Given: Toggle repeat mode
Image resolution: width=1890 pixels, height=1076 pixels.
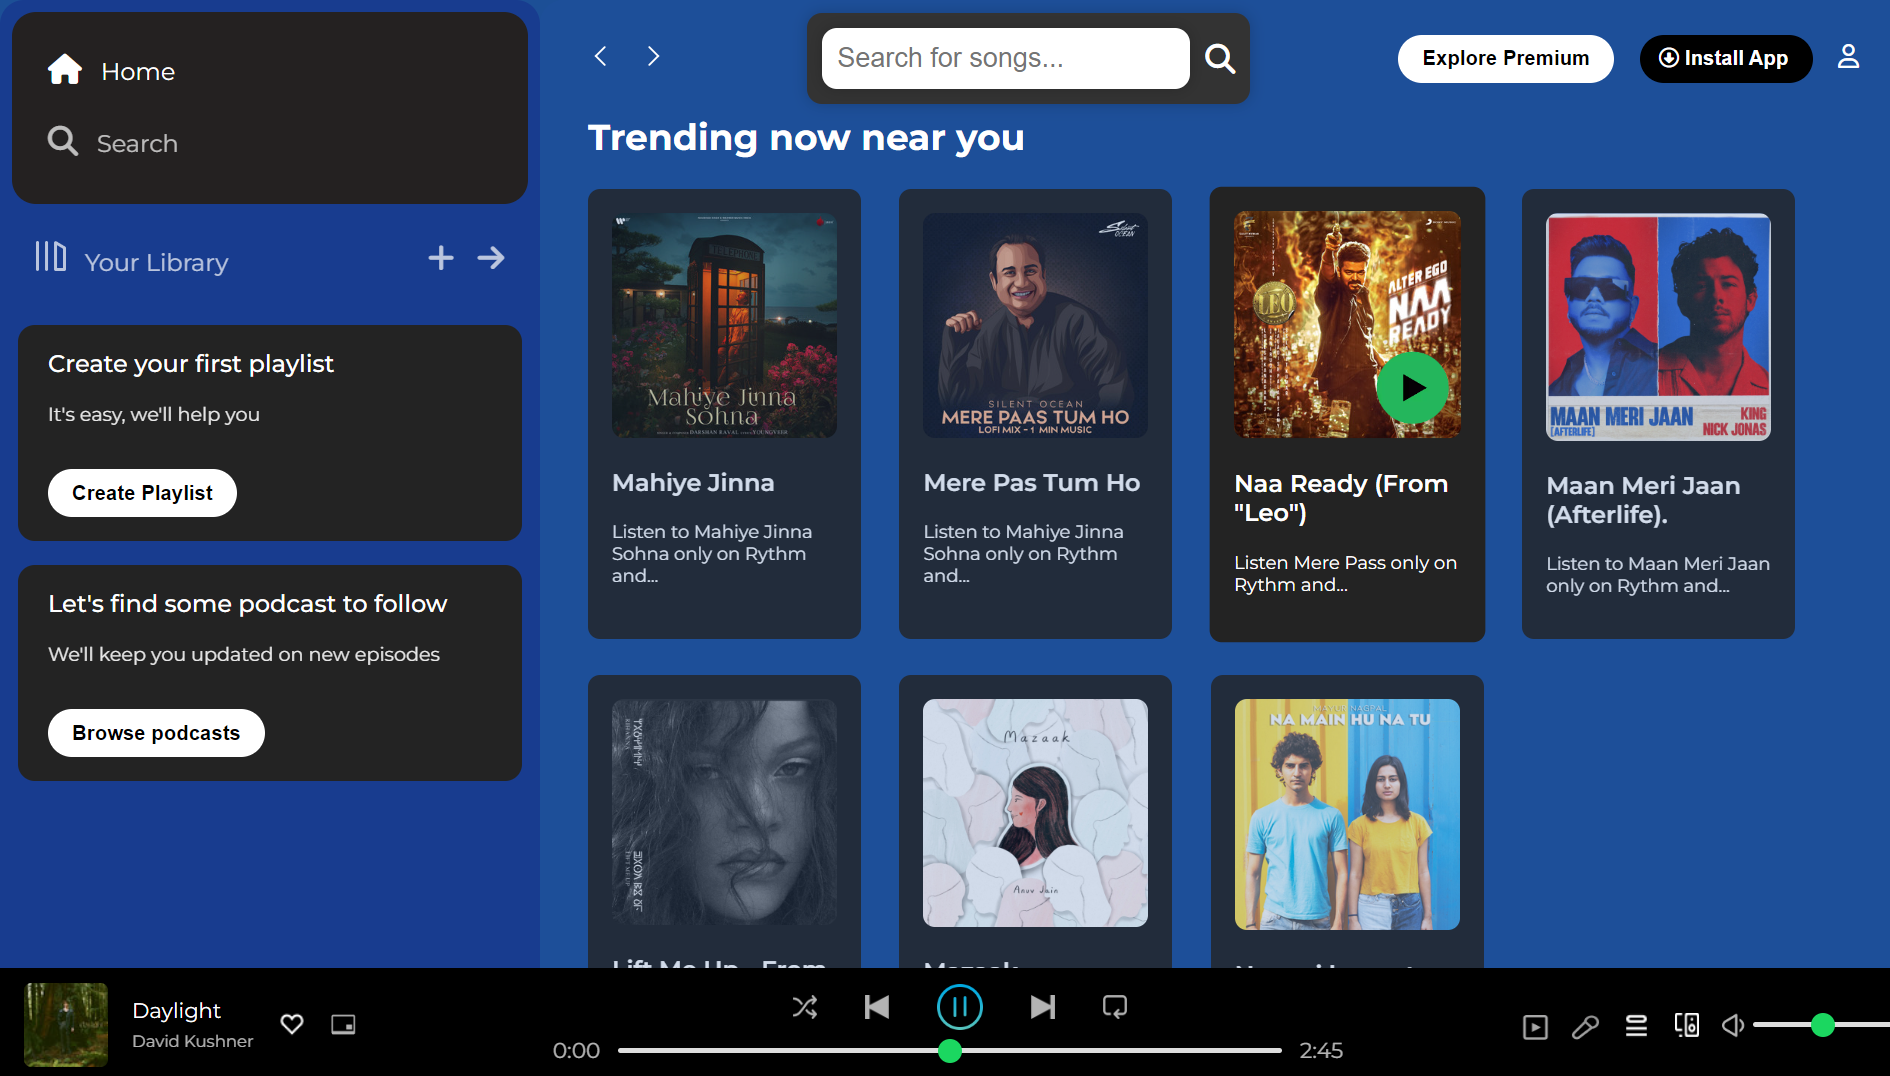Looking at the screenshot, I should (x=1114, y=1007).
